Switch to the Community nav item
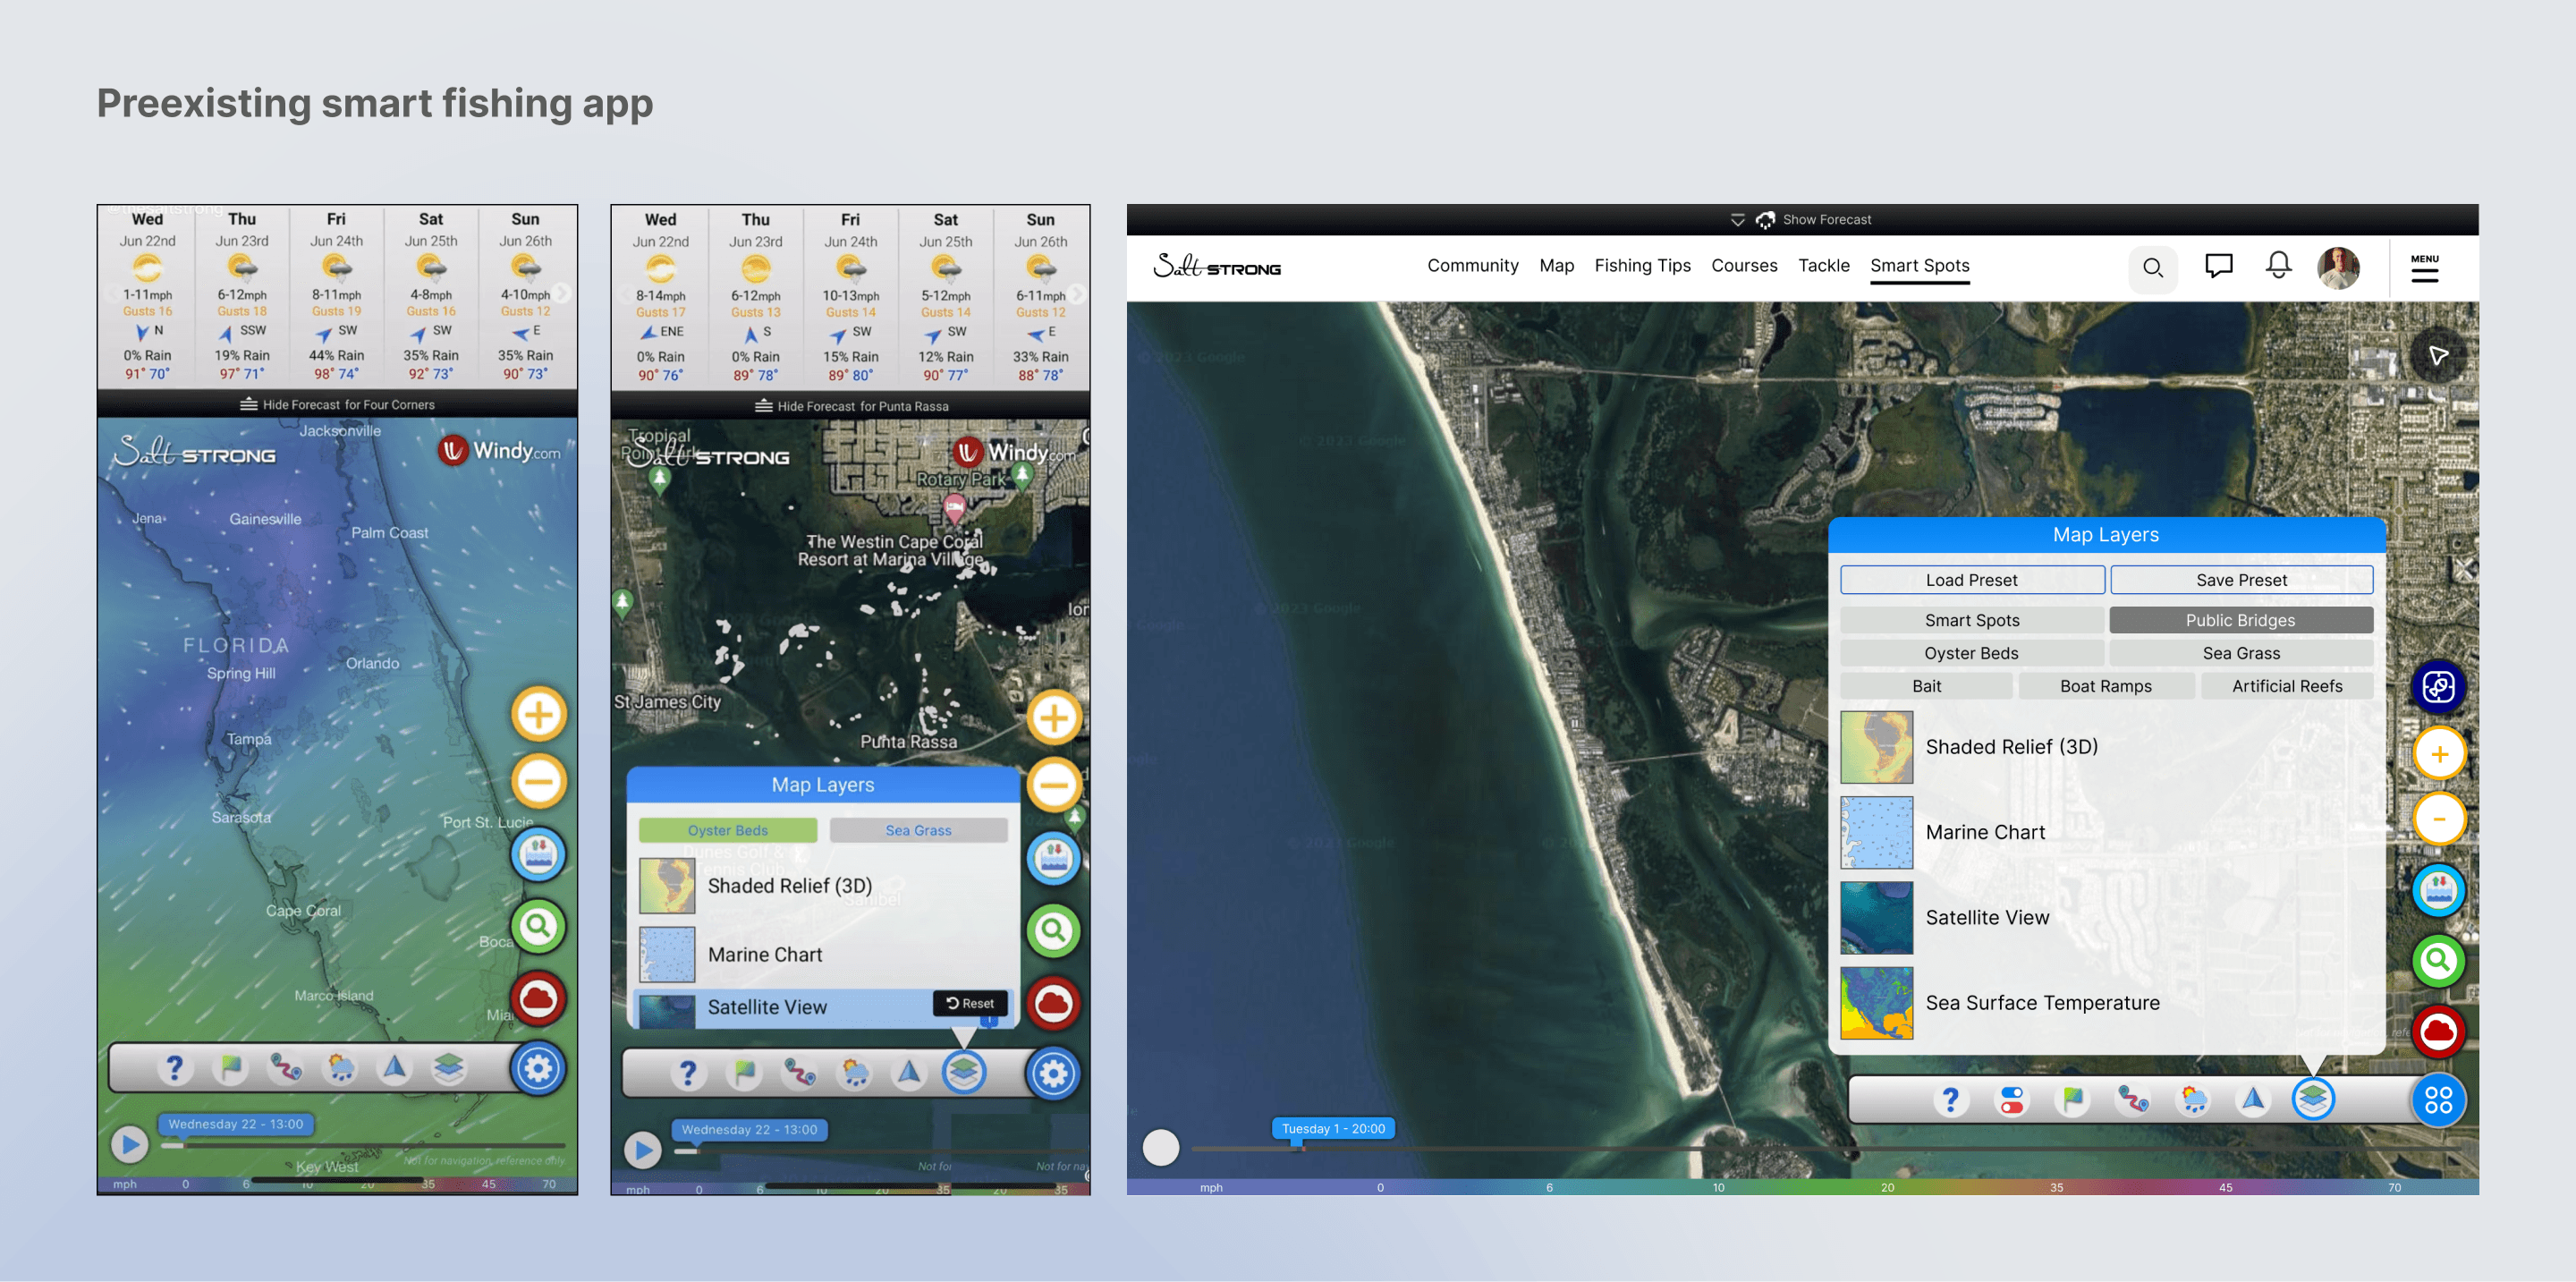 (1472, 265)
